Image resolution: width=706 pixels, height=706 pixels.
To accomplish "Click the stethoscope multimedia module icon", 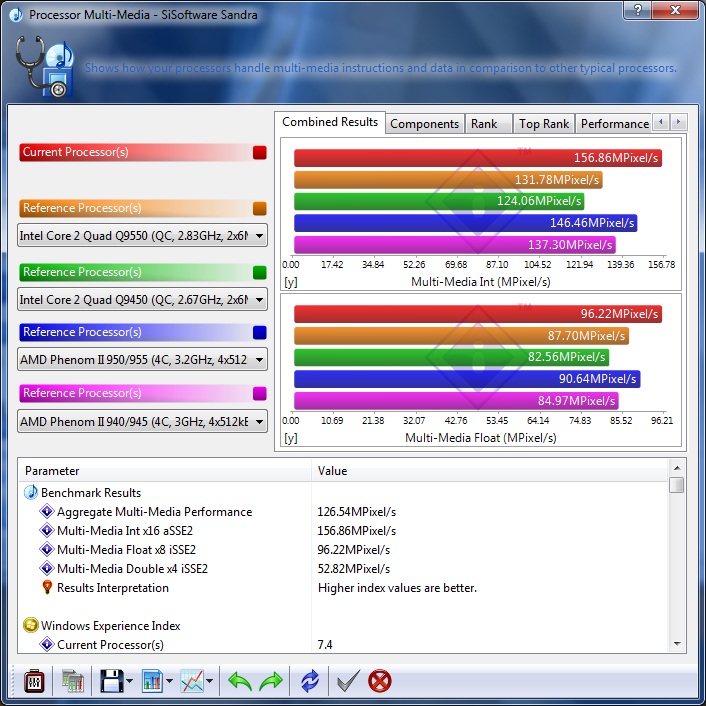I will point(44,67).
